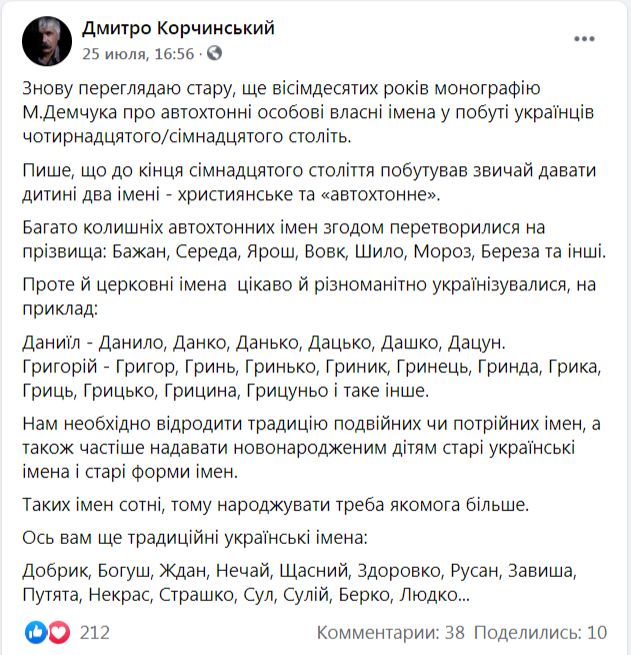Show who reacted via the 212 count
This screenshot has height=655, width=631.
coord(95,632)
